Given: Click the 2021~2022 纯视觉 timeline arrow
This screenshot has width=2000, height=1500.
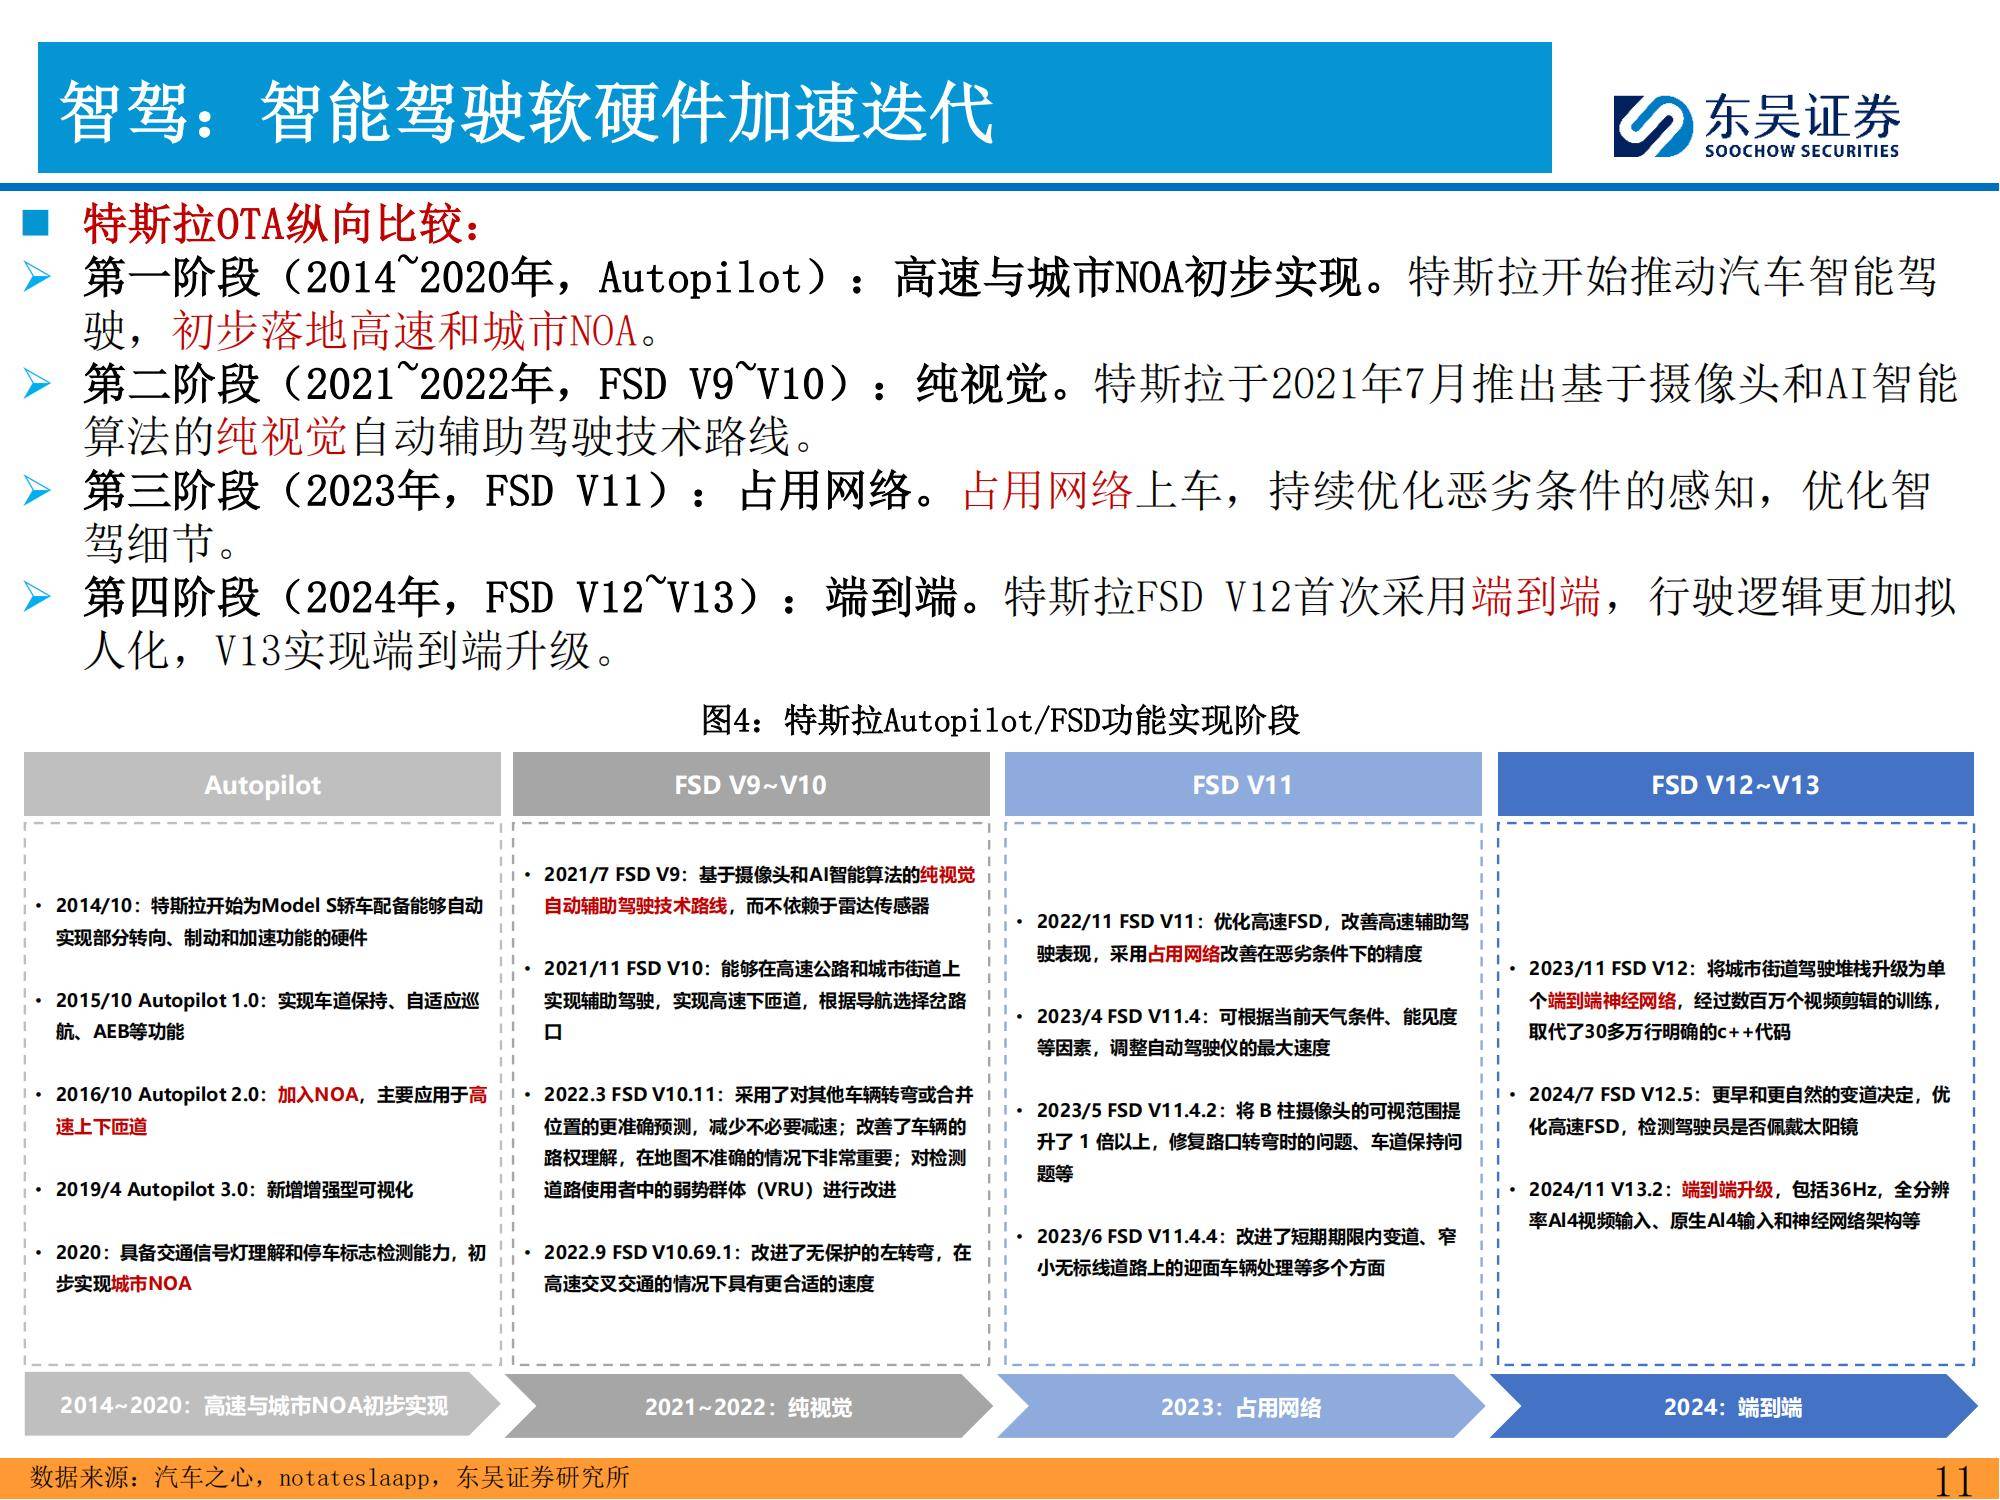Looking at the screenshot, I should coord(748,1407).
